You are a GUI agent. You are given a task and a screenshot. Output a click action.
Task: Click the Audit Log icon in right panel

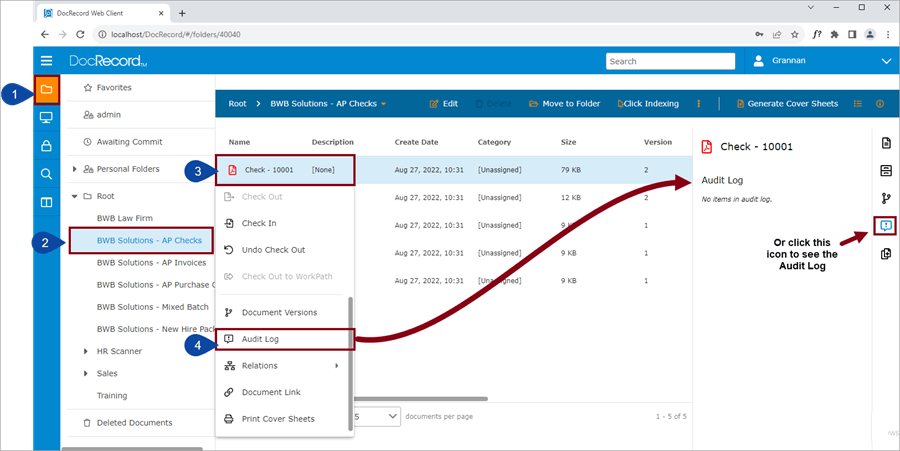click(886, 226)
